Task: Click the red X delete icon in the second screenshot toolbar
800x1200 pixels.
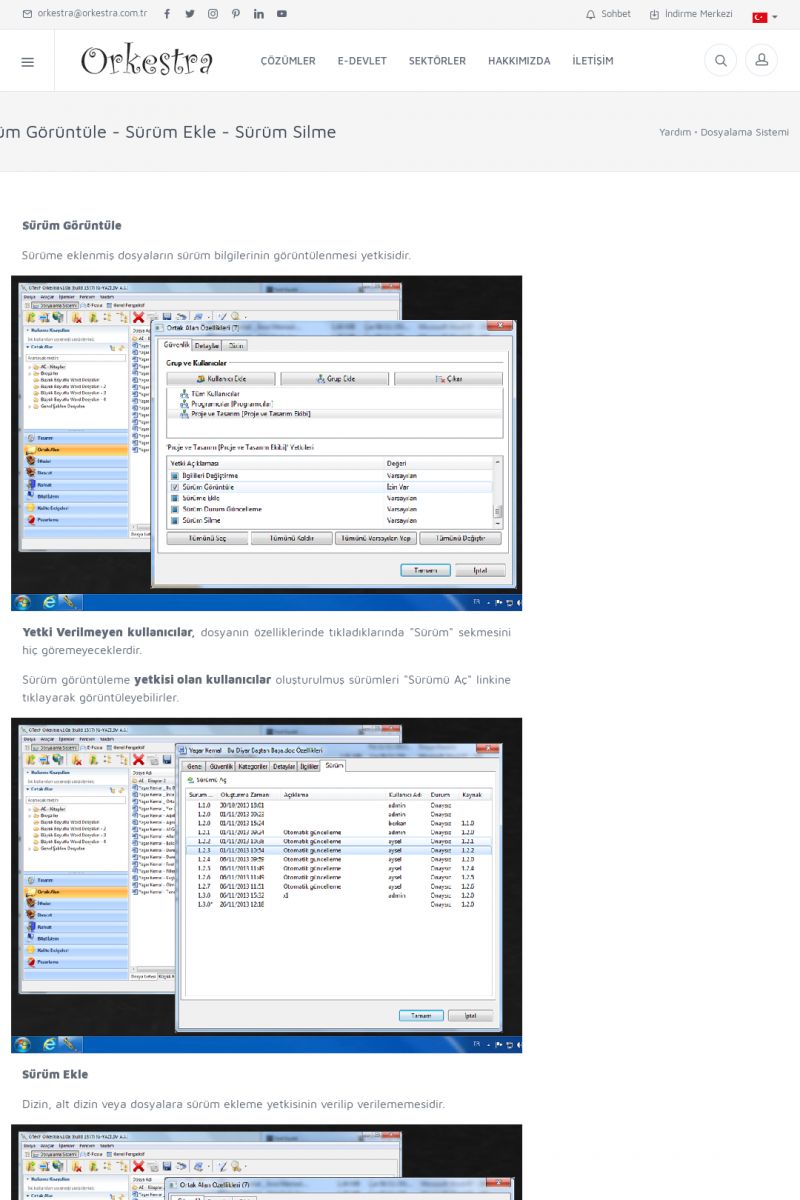Action: 138,758
